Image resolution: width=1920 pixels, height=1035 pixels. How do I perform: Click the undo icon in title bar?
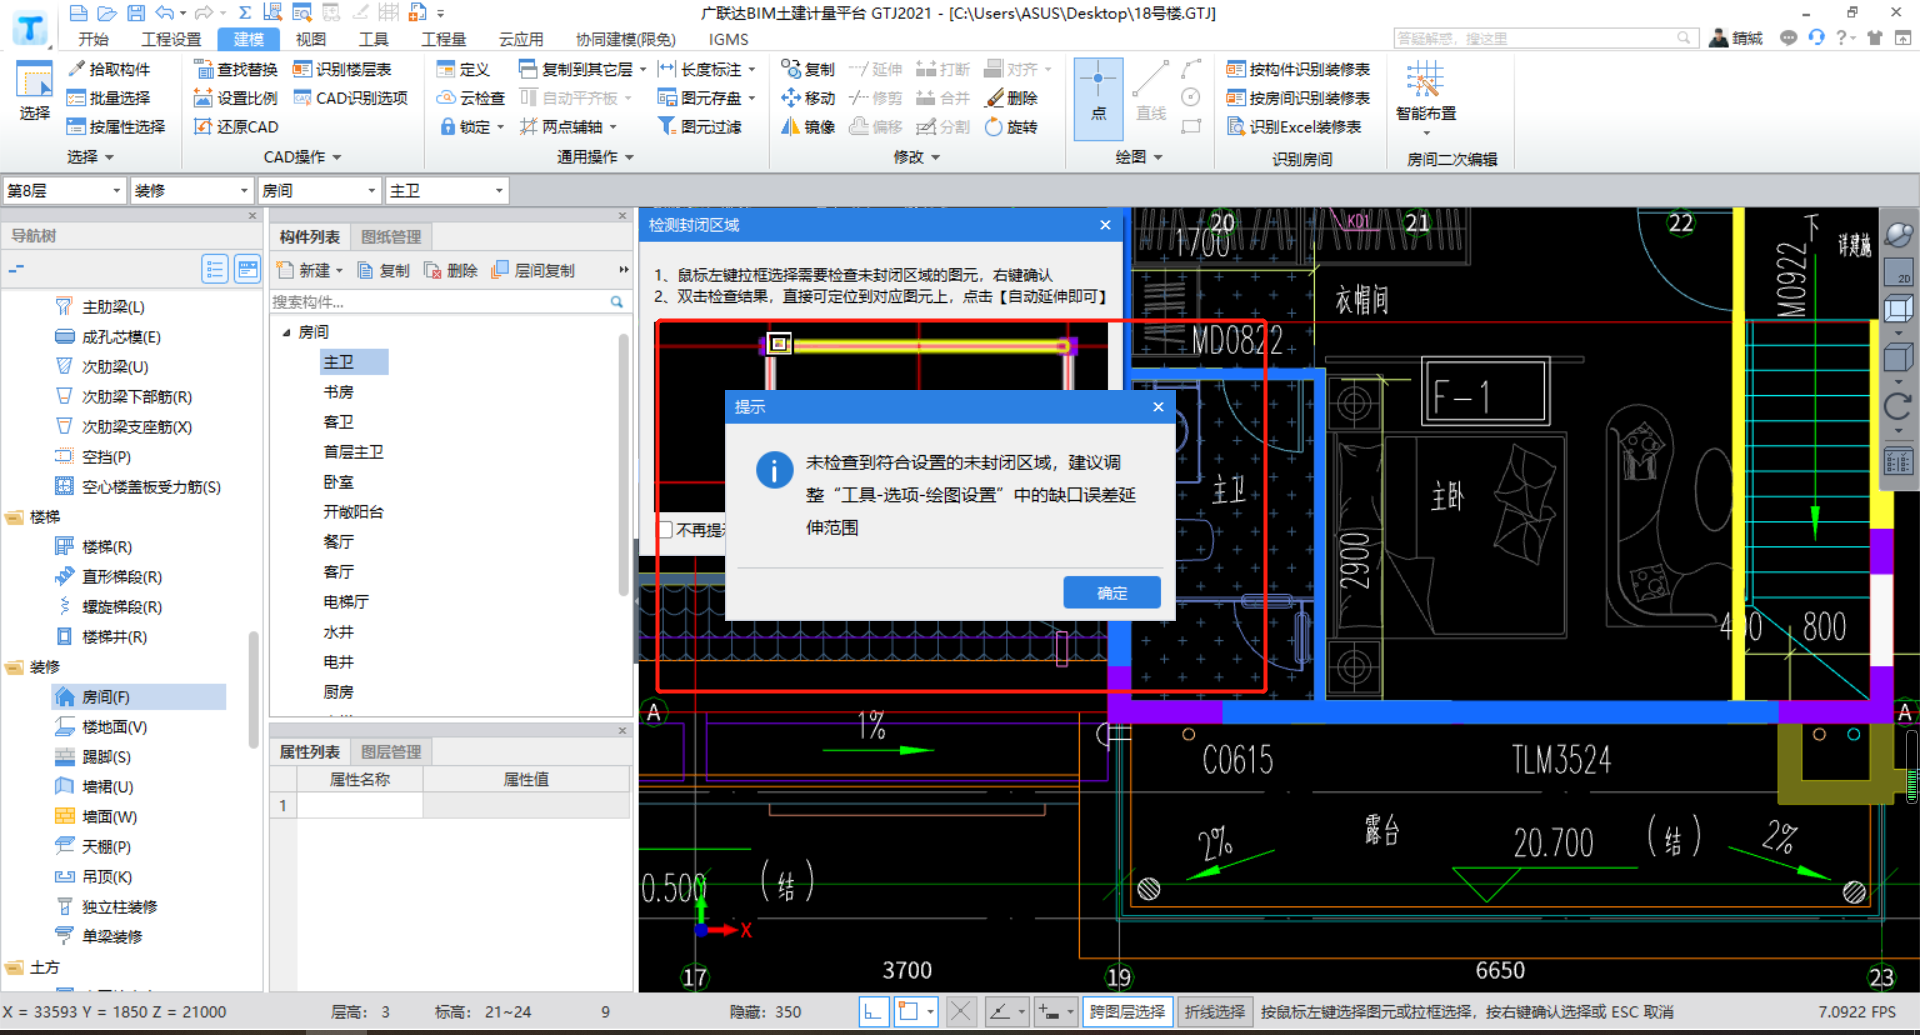tap(166, 12)
